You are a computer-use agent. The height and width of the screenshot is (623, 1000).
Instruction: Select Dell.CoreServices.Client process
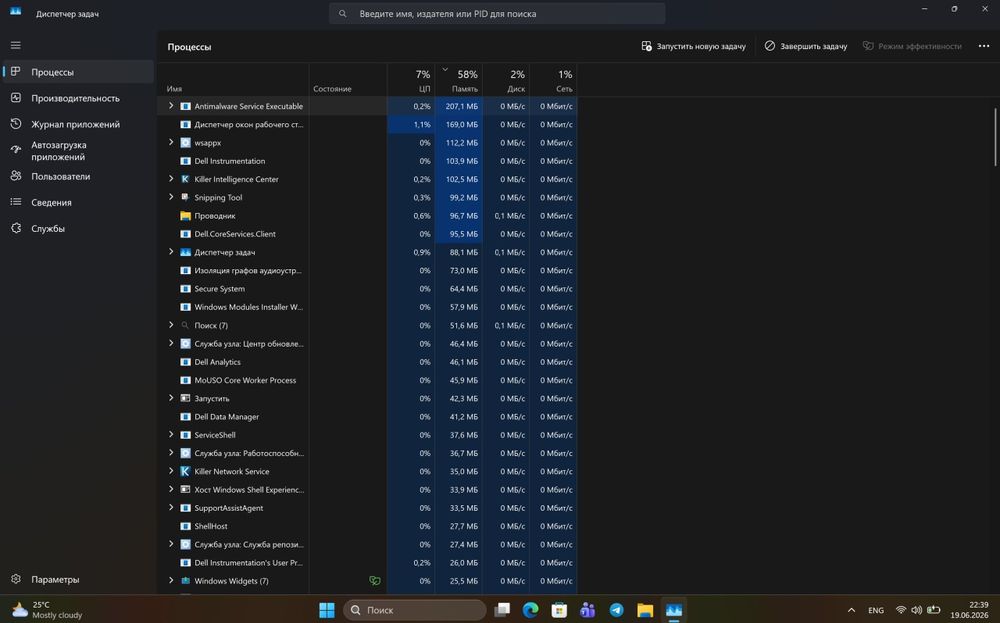(367, 234)
